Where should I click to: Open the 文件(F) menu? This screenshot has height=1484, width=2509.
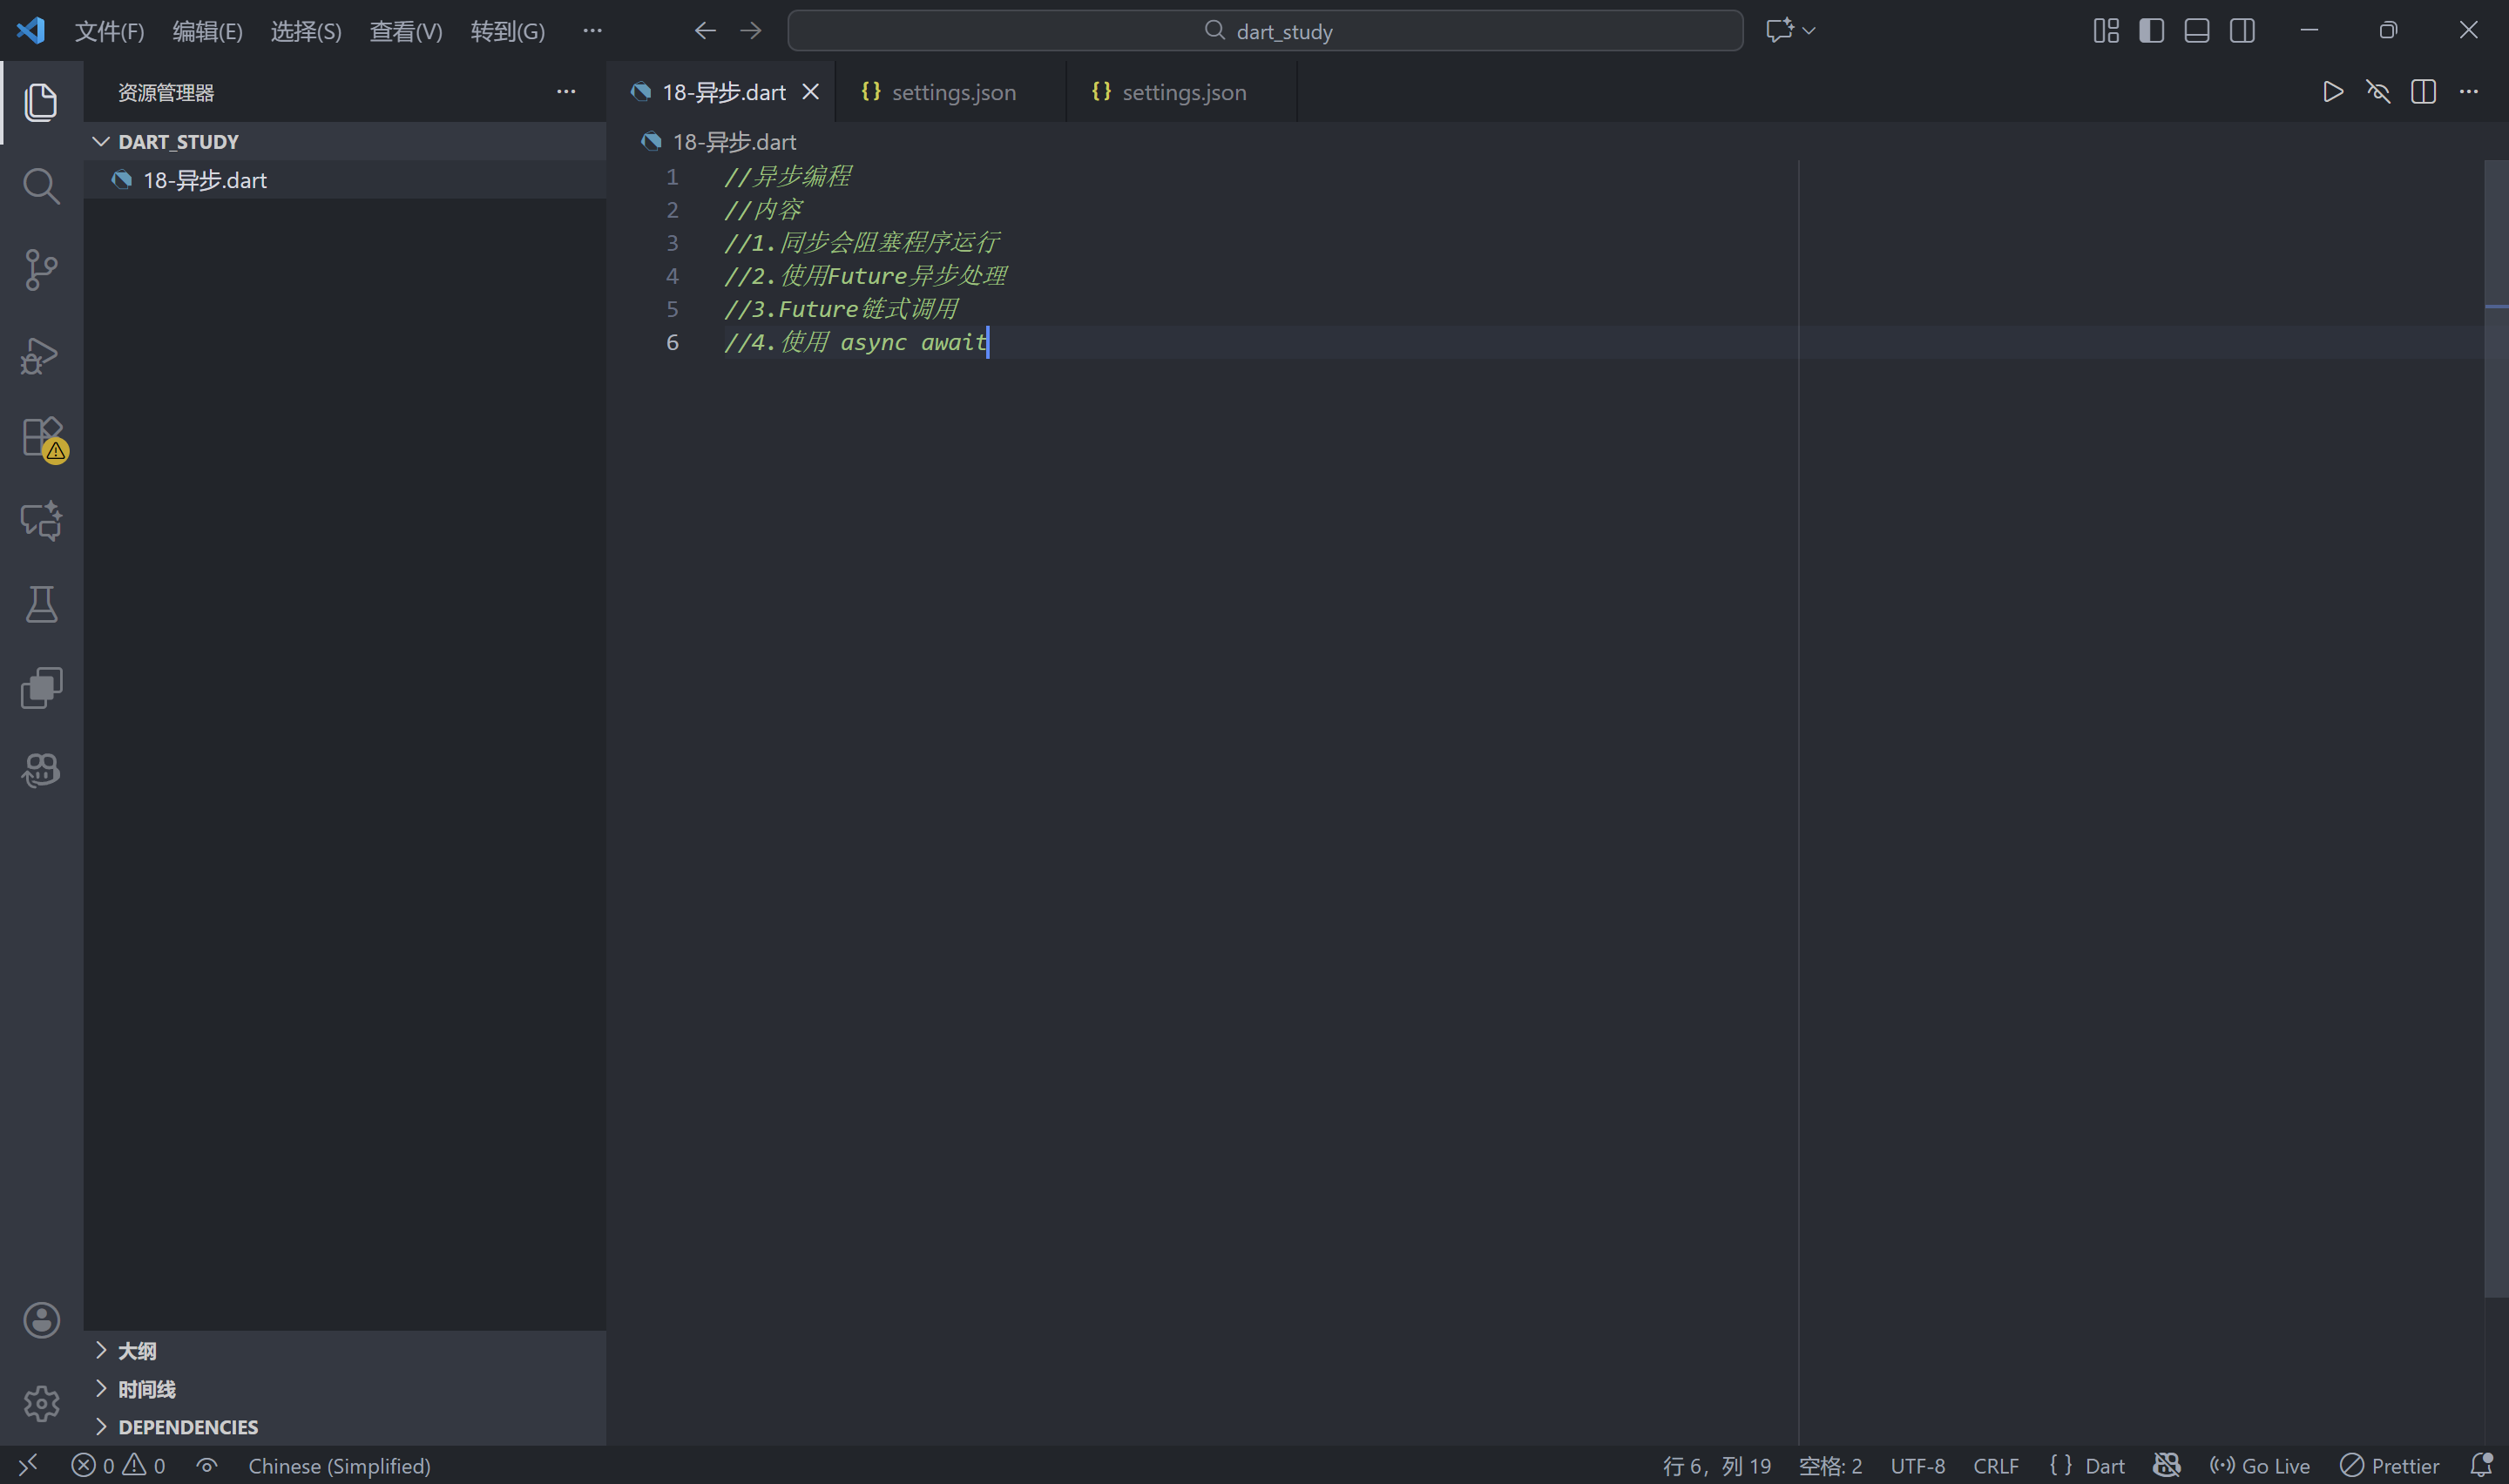pyautogui.click(x=109, y=31)
